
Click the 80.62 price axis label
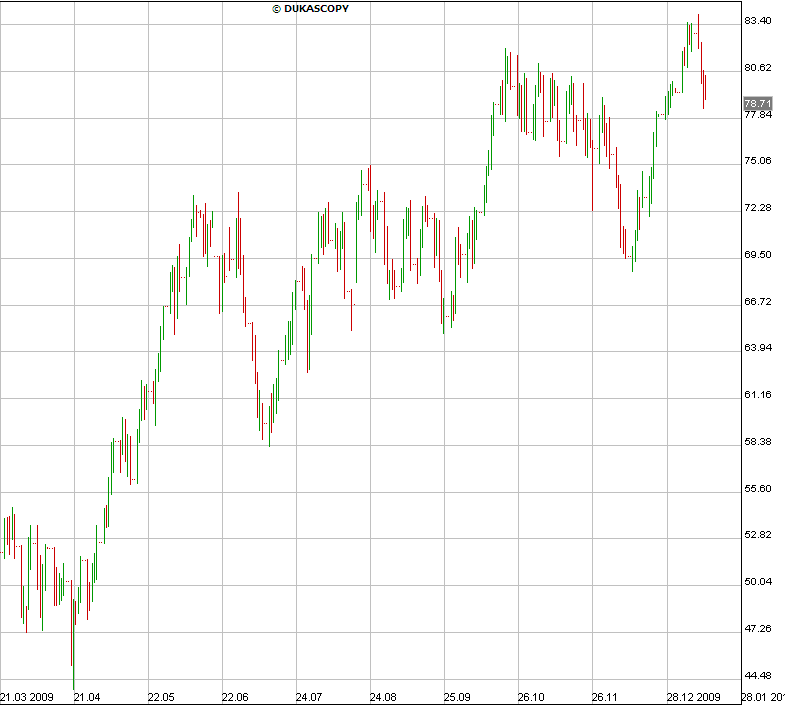[x=758, y=68]
